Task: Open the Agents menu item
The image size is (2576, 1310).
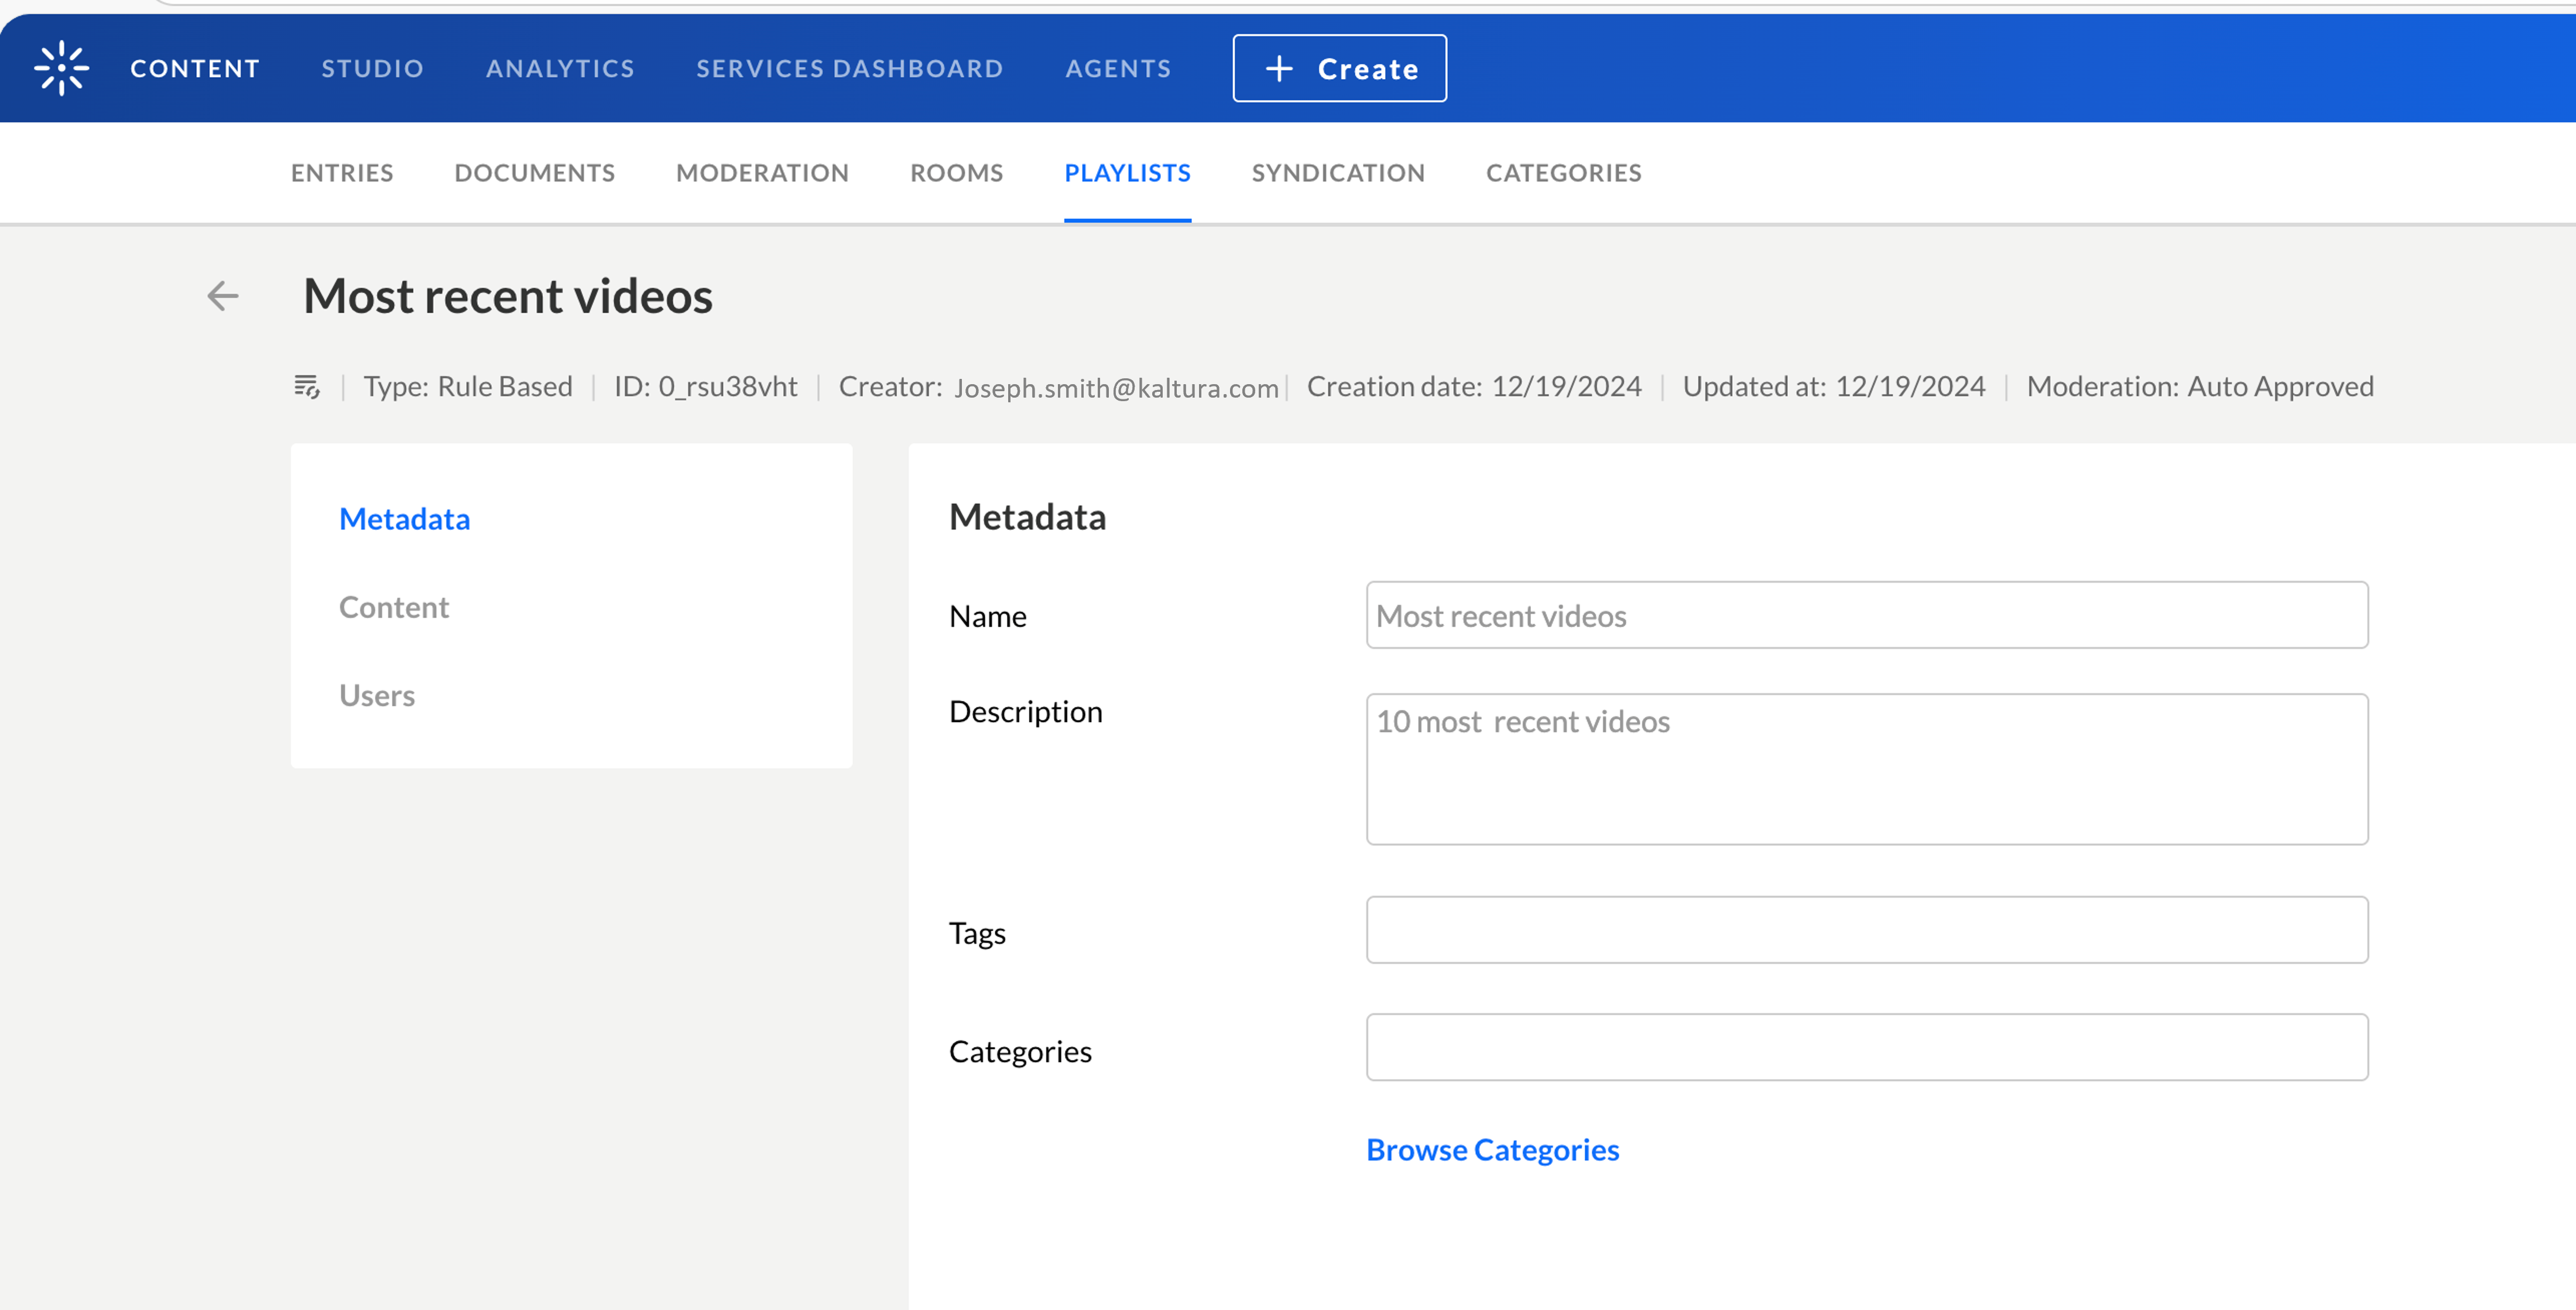Action: pos(1117,68)
